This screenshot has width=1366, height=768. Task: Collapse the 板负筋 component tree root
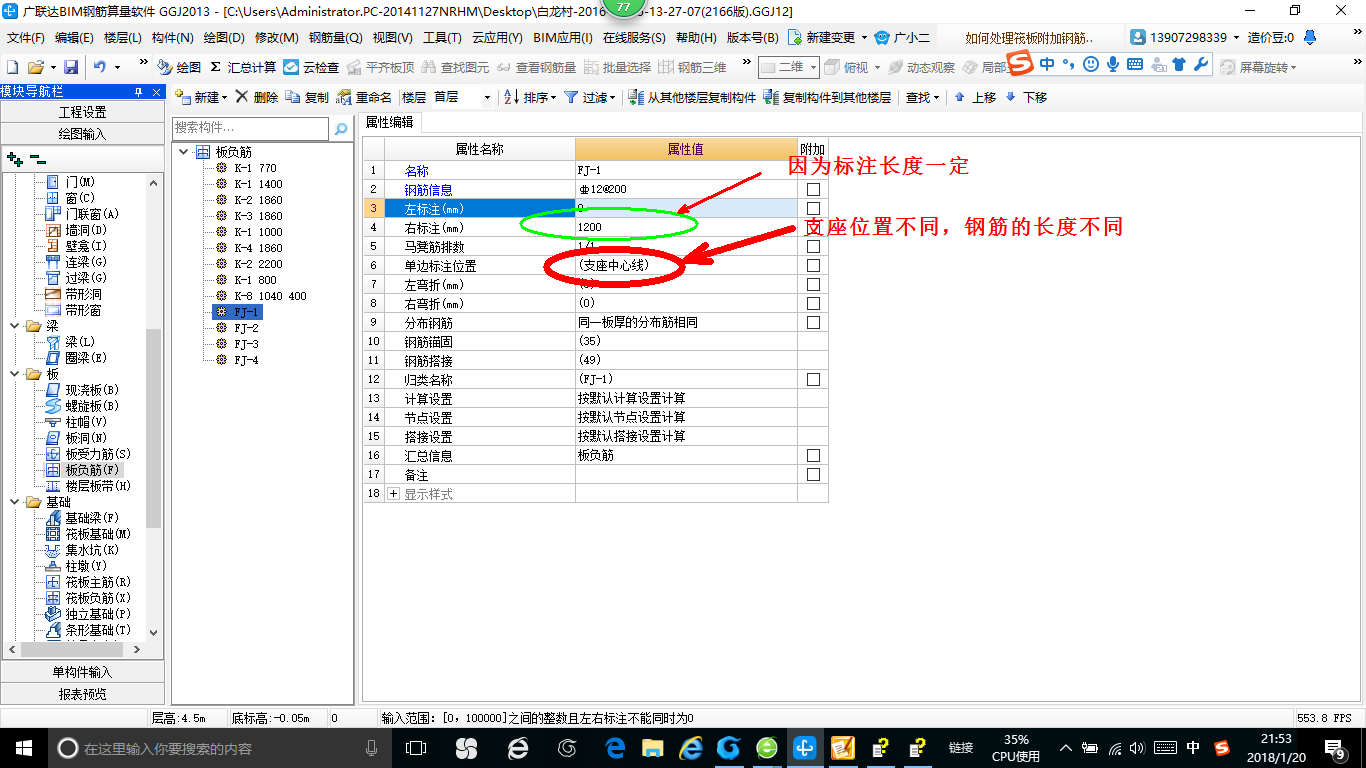click(184, 152)
